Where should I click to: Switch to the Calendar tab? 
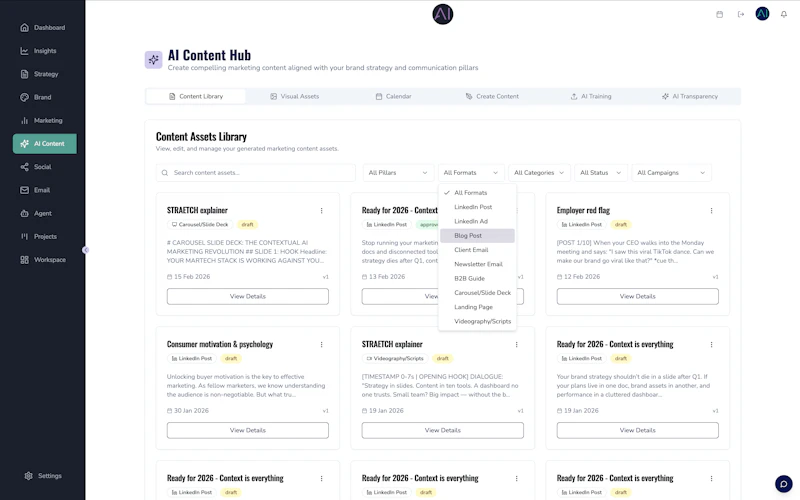point(393,96)
